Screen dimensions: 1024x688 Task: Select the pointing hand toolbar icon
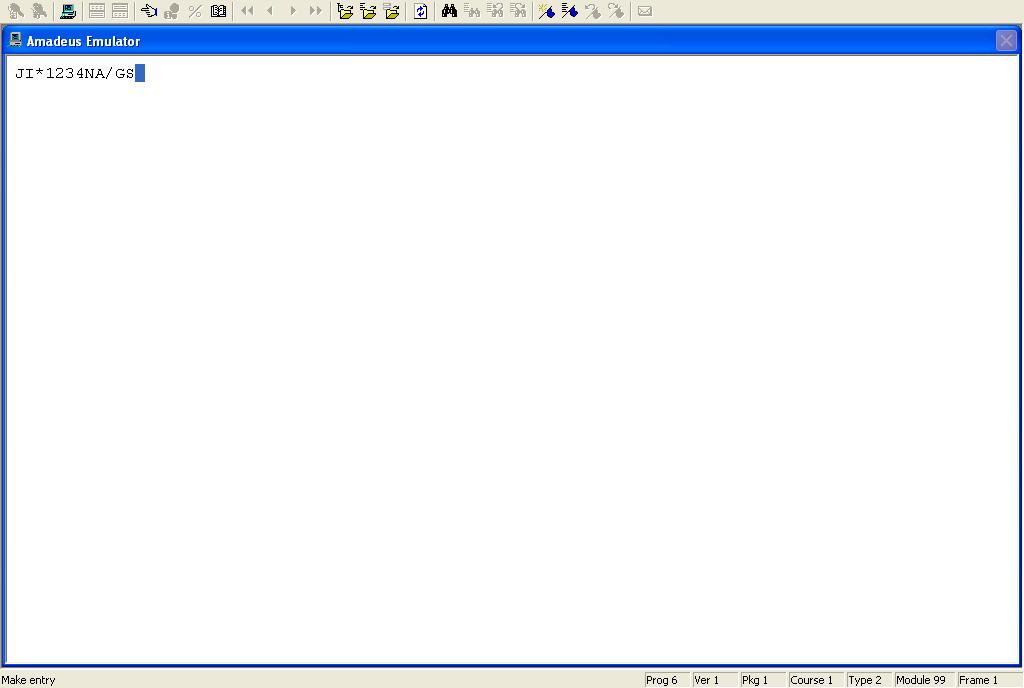click(x=149, y=11)
